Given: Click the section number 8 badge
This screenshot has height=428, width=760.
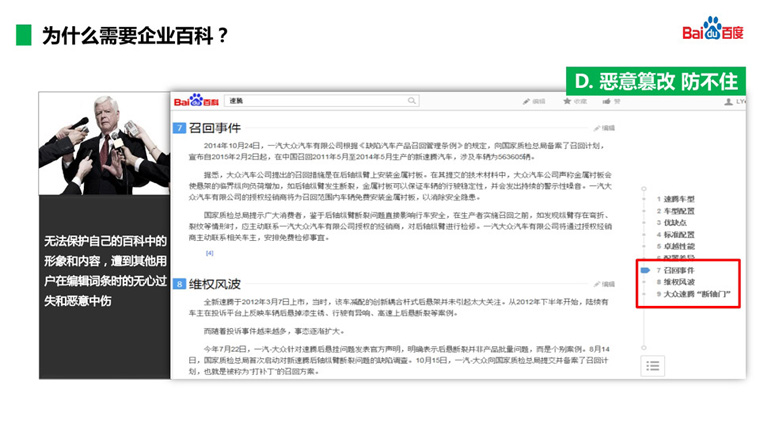Looking at the screenshot, I should [x=179, y=284].
